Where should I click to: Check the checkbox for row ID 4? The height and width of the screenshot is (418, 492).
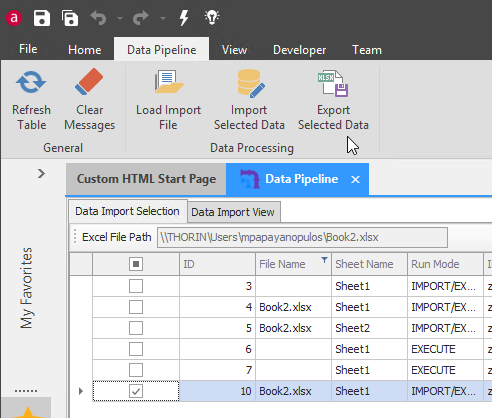pyautogui.click(x=136, y=307)
